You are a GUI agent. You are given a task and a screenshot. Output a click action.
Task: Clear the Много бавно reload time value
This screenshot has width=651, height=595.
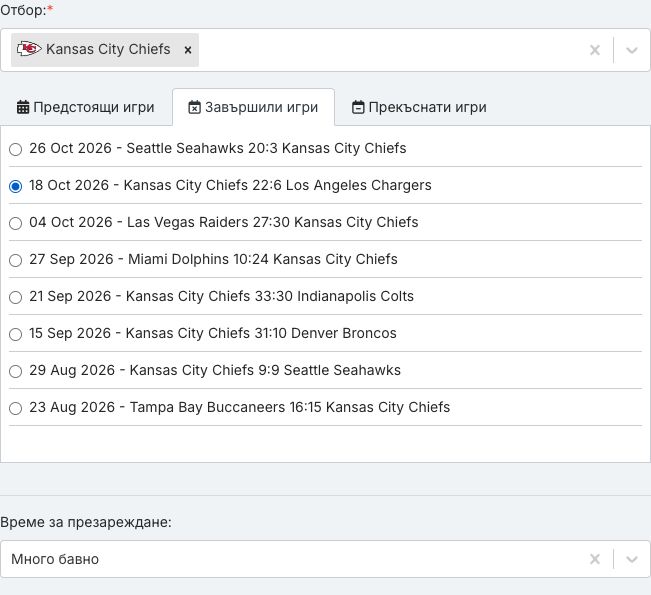pos(595,559)
